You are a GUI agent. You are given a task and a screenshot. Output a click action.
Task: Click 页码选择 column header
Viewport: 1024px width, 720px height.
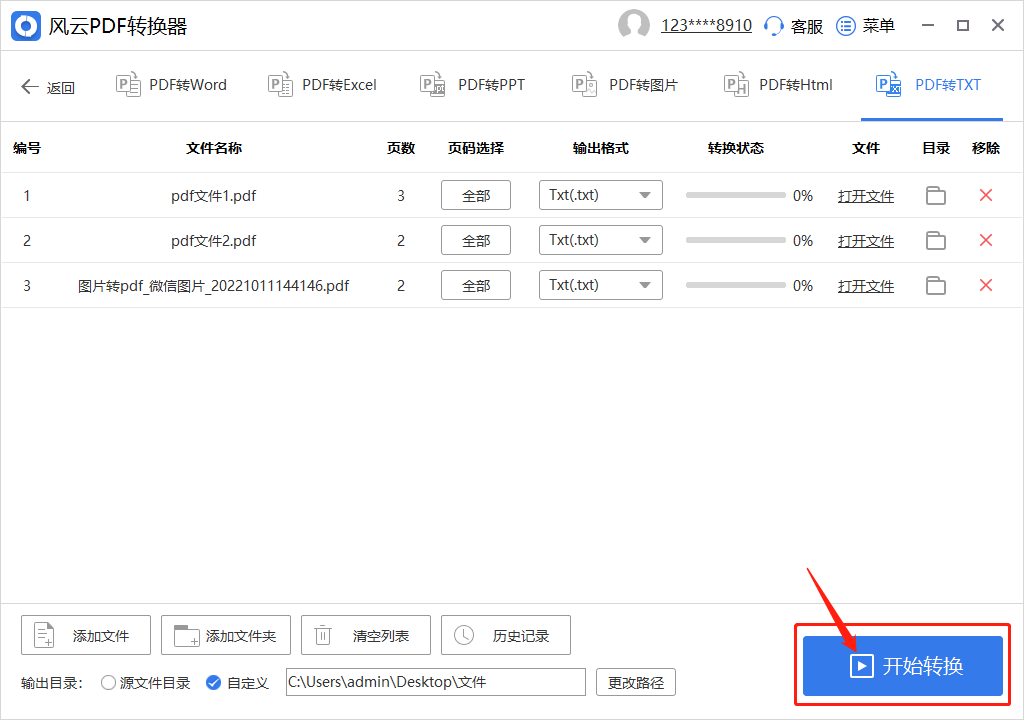point(475,148)
